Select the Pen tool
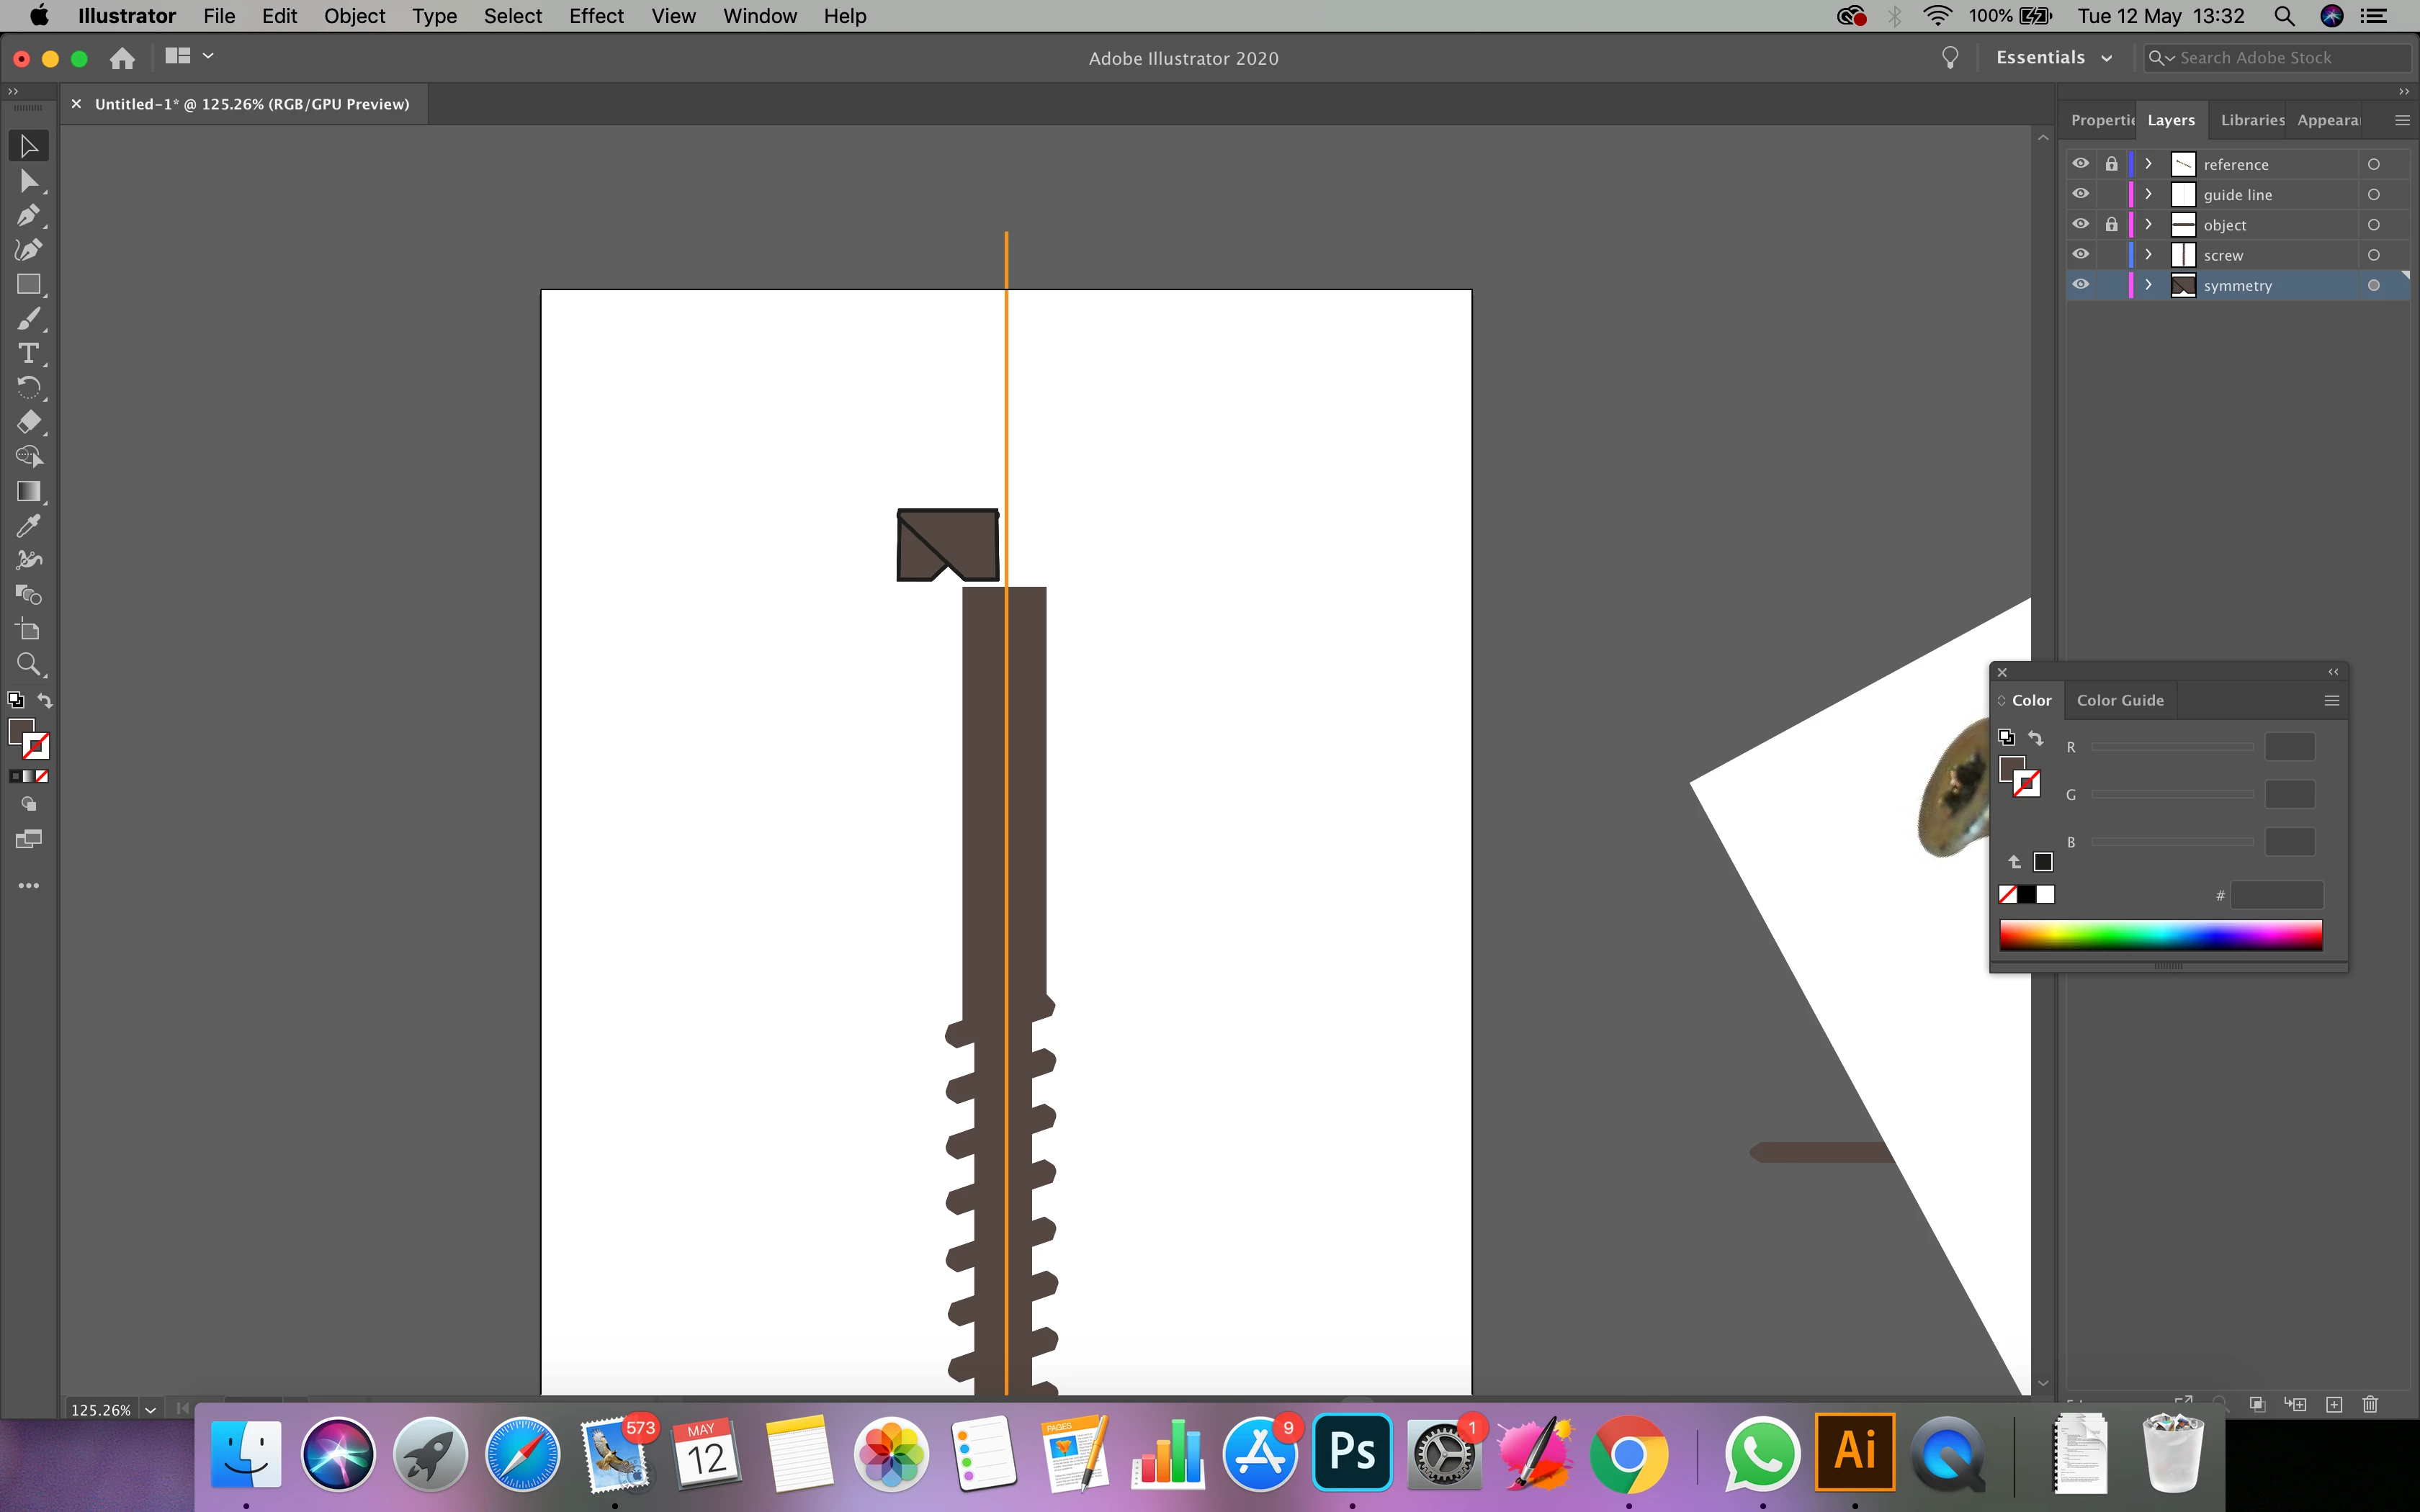 click(x=28, y=215)
